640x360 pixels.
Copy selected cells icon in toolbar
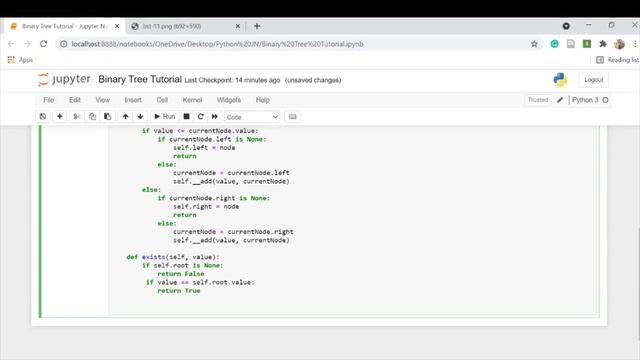(92, 117)
